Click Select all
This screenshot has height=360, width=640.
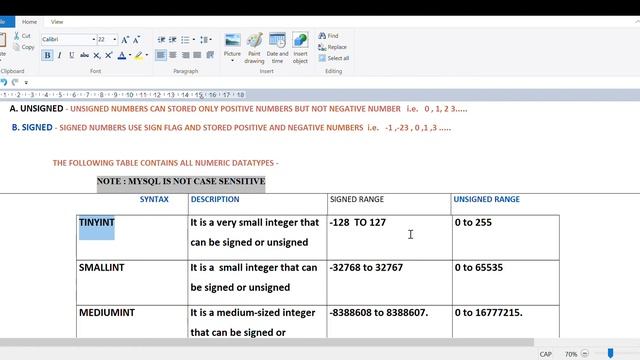pyautogui.click(x=334, y=58)
